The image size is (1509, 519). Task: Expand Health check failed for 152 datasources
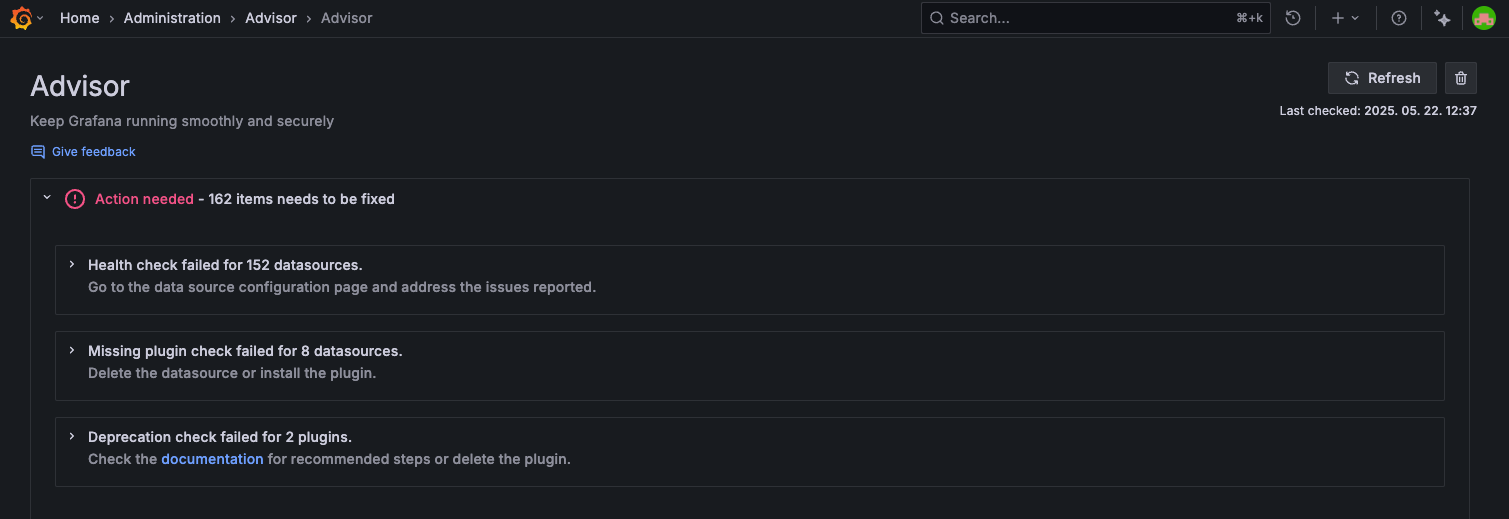[x=72, y=265]
